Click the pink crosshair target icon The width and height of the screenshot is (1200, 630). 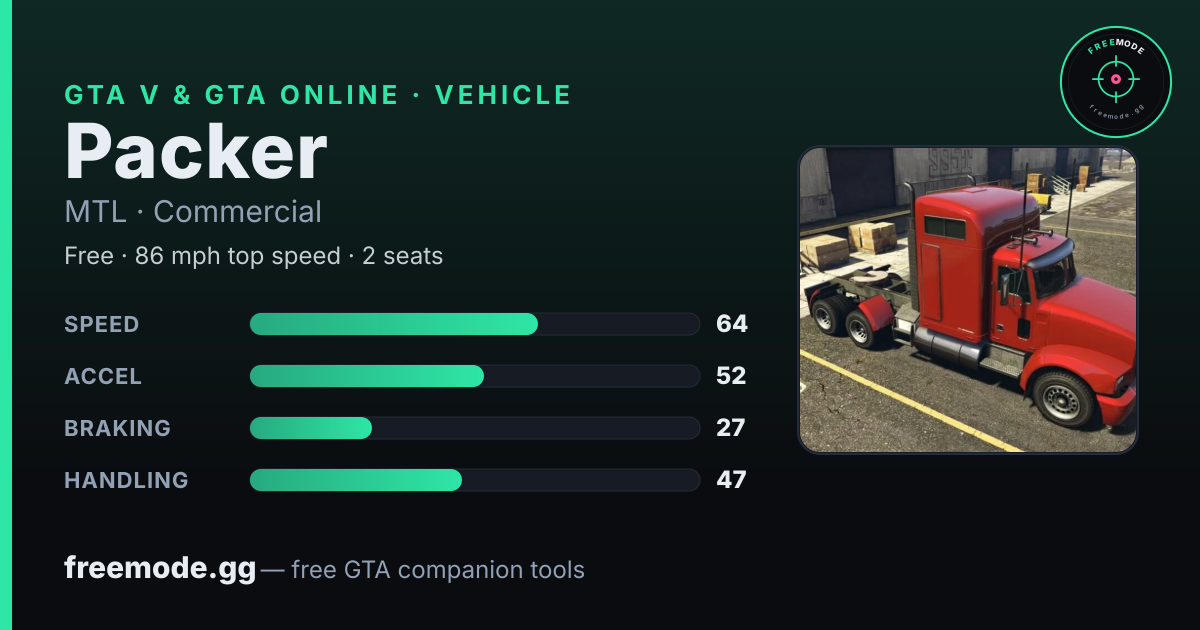[x=1111, y=78]
